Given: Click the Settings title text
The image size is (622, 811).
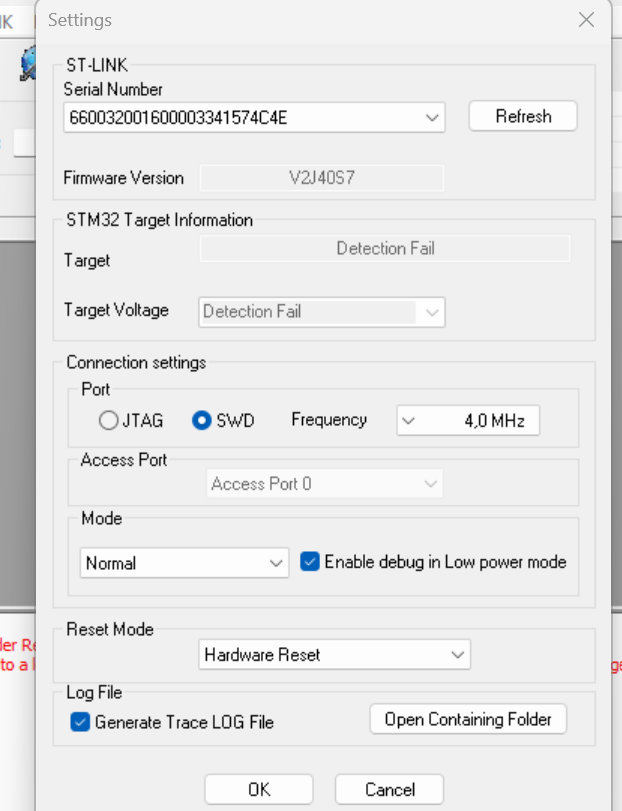Looking at the screenshot, I should tap(80, 20).
